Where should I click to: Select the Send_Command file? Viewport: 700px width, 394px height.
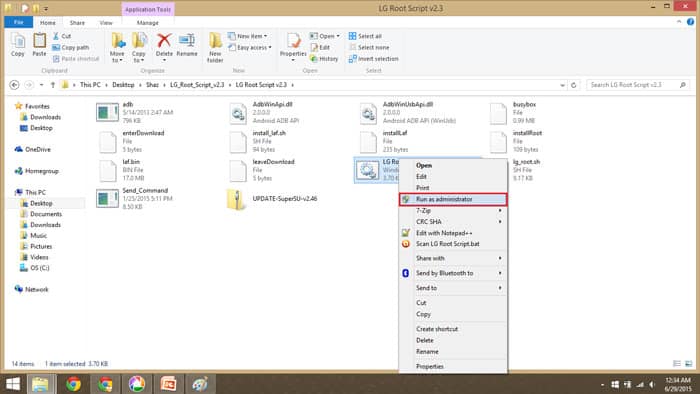(x=134, y=199)
